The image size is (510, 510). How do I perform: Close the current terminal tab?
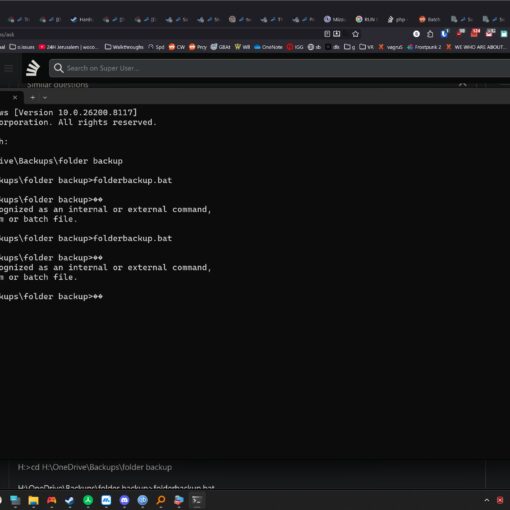[15, 97]
